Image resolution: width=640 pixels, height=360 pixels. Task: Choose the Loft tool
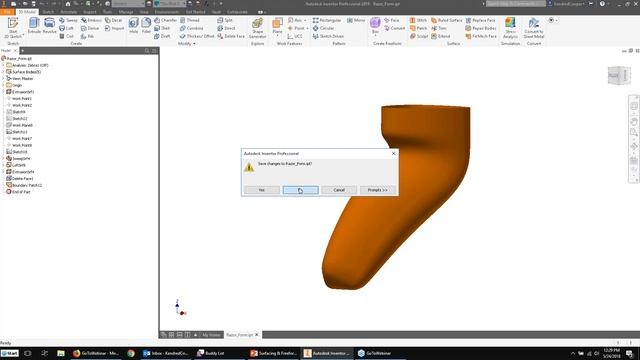tap(67, 28)
